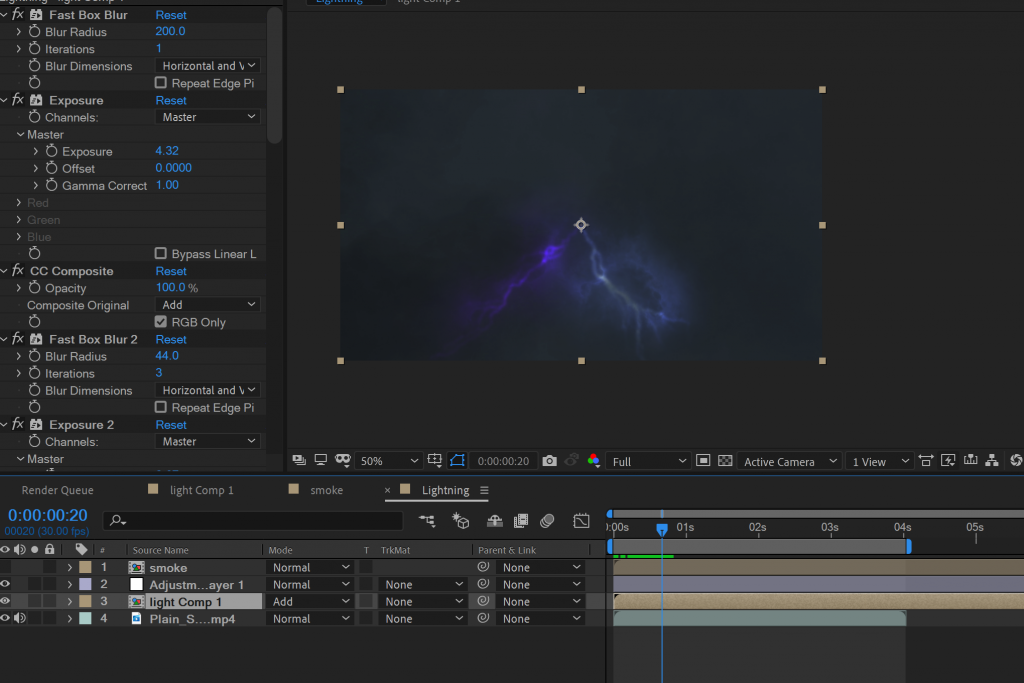1024x683 pixels.
Task: Switch to the light Comp 1 timeline tab
Action: tap(201, 490)
